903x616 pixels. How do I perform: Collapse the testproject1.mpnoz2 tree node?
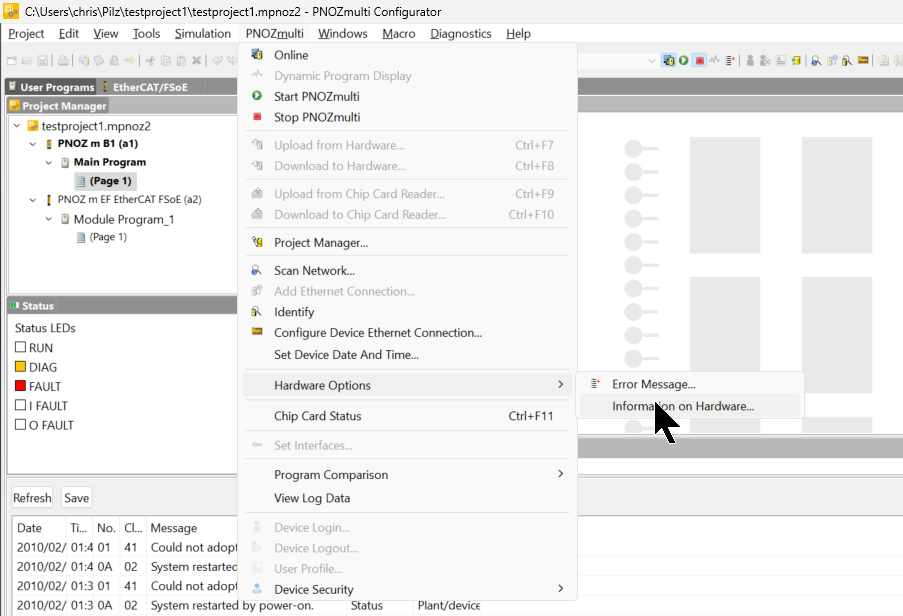tap(17, 126)
